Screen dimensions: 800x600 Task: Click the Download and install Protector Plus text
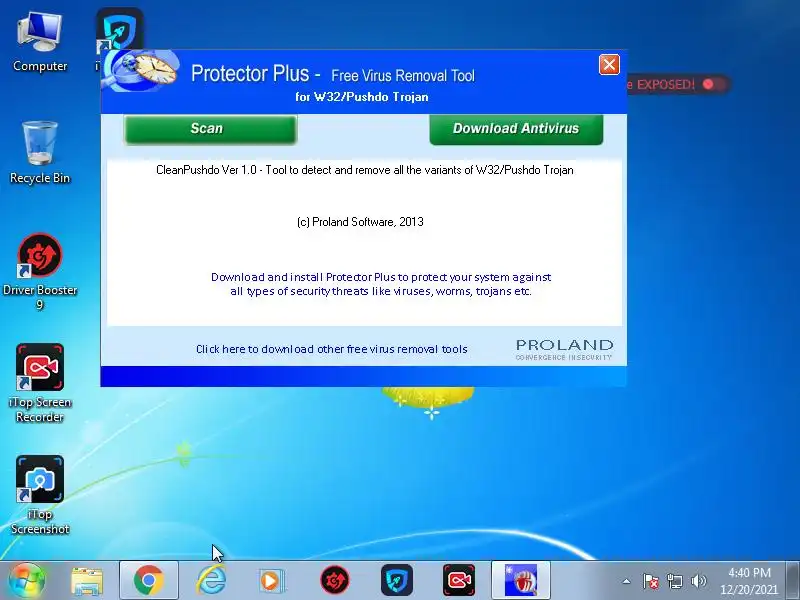coord(381,284)
